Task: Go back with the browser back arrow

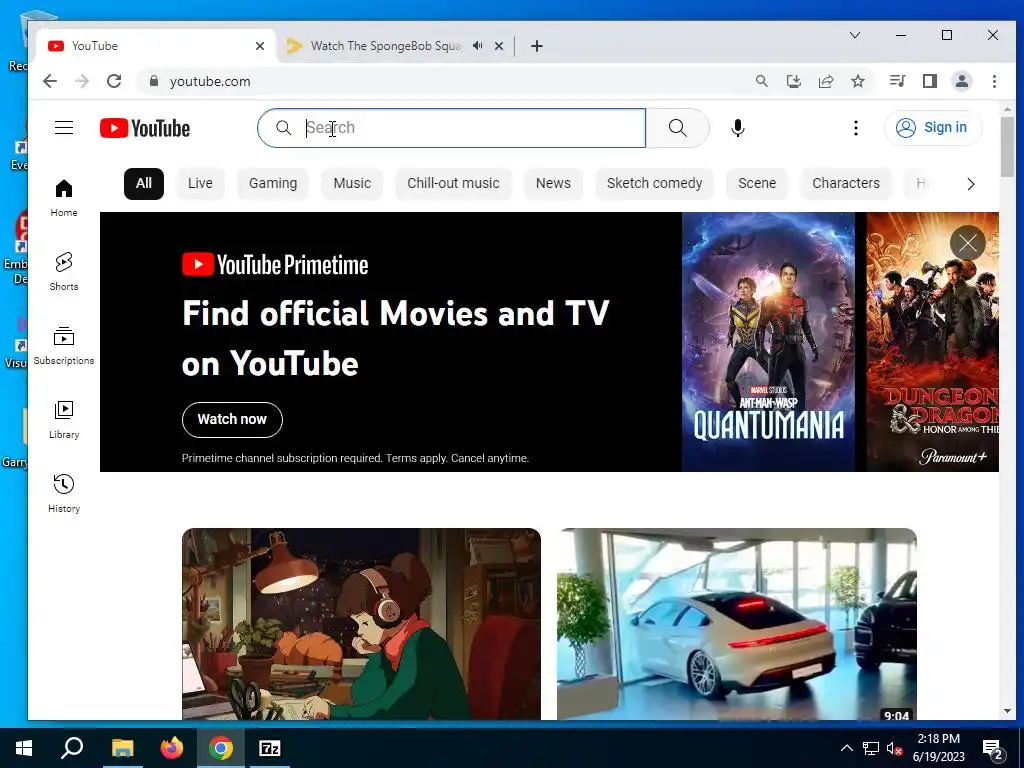Action: (x=50, y=81)
